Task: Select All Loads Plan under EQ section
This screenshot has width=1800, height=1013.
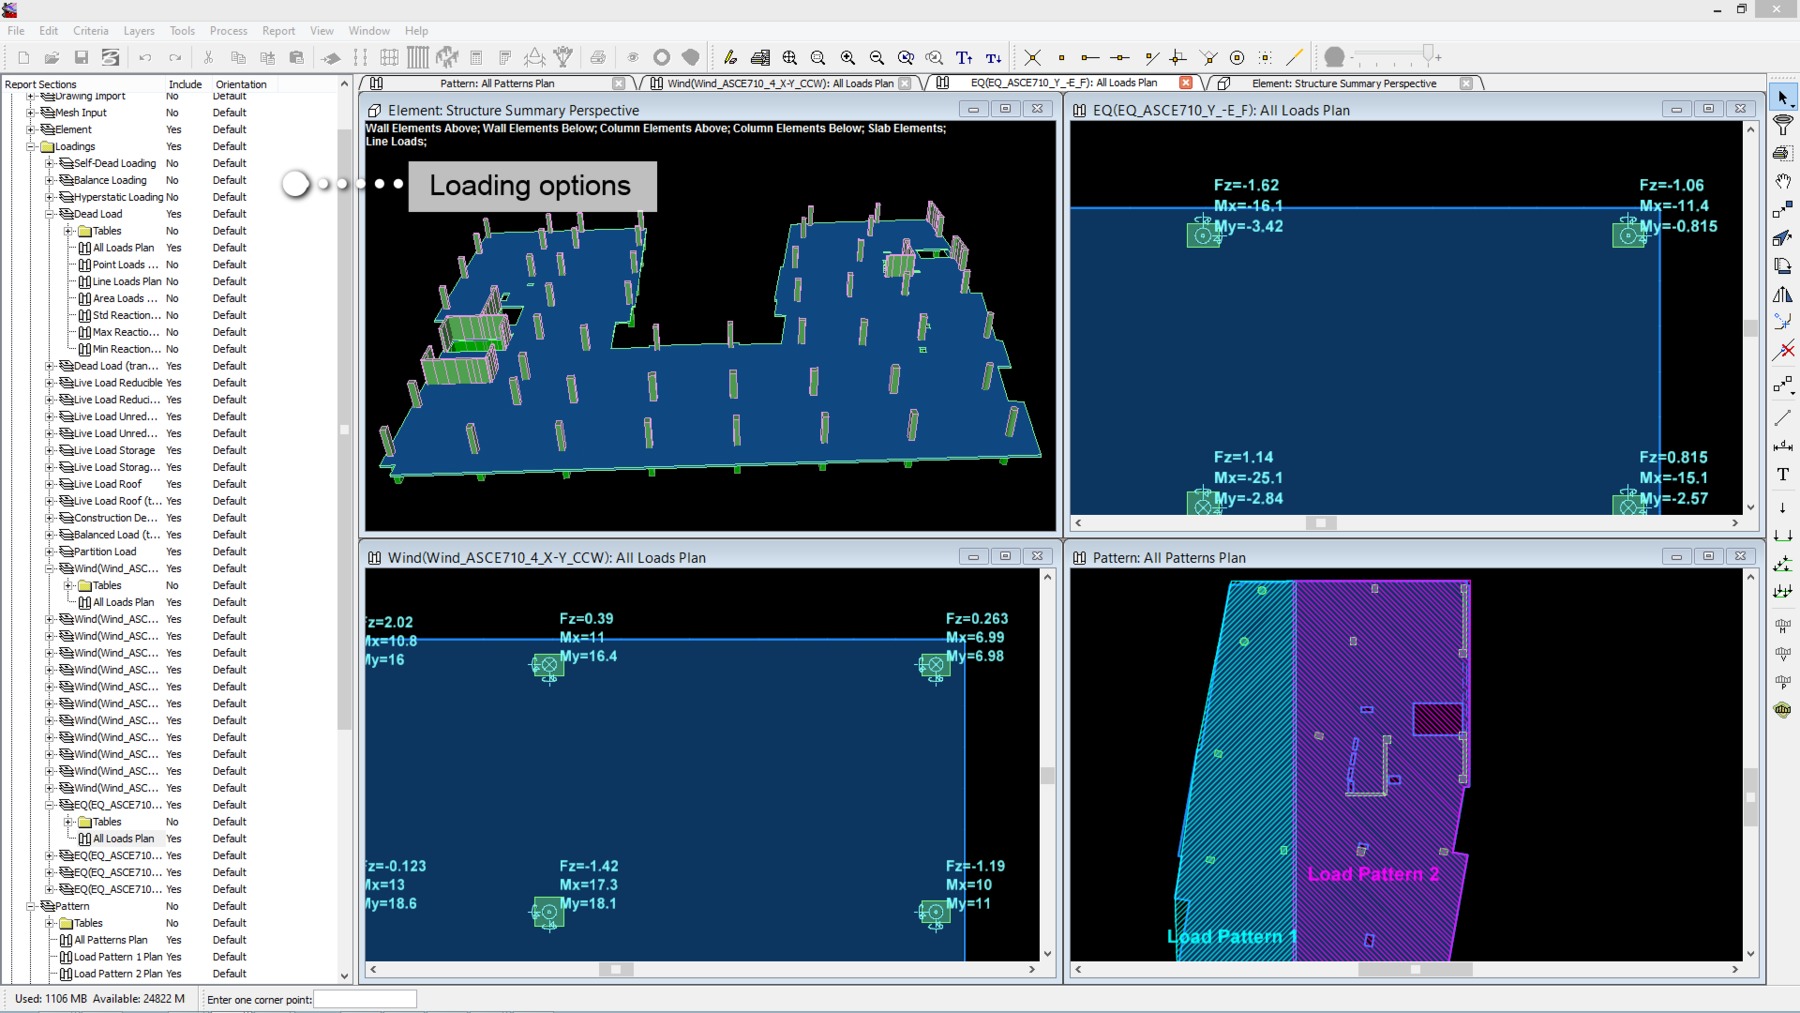Action: pyautogui.click(x=123, y=839)
